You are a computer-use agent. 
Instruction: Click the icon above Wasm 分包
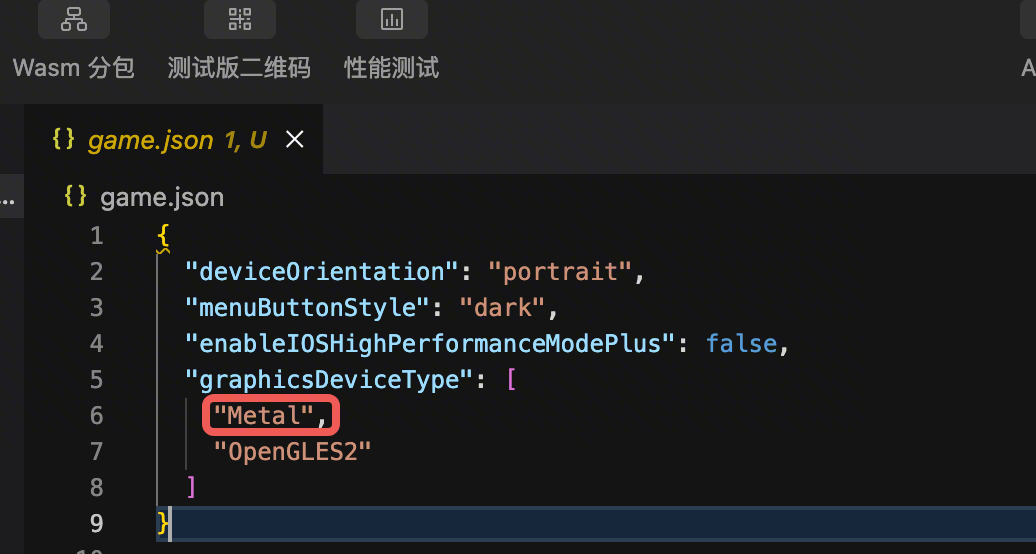pos(74,19)
